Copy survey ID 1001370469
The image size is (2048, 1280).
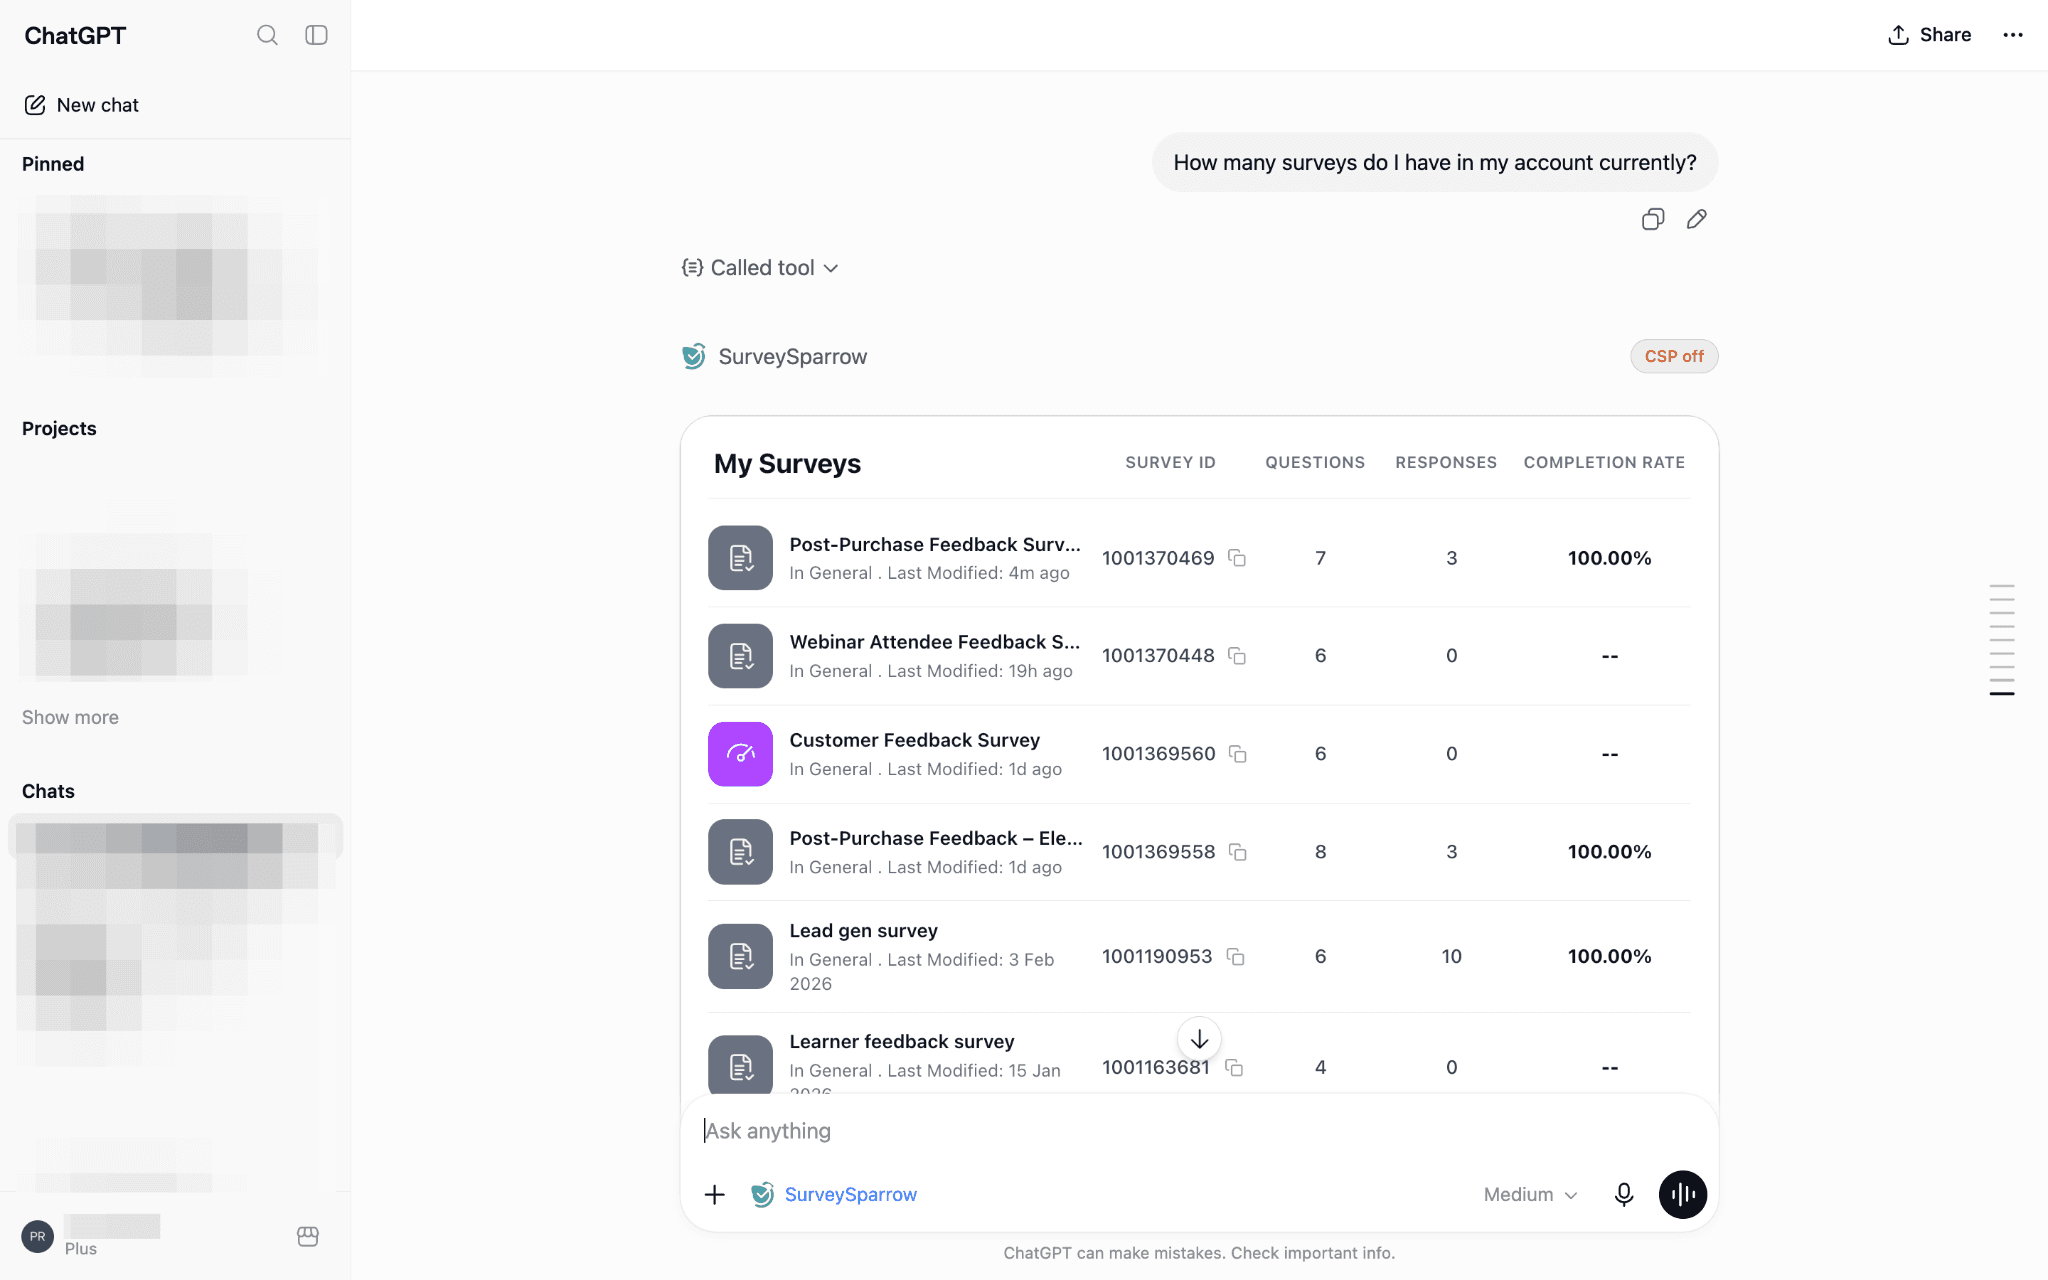(x=1237, y=558)
